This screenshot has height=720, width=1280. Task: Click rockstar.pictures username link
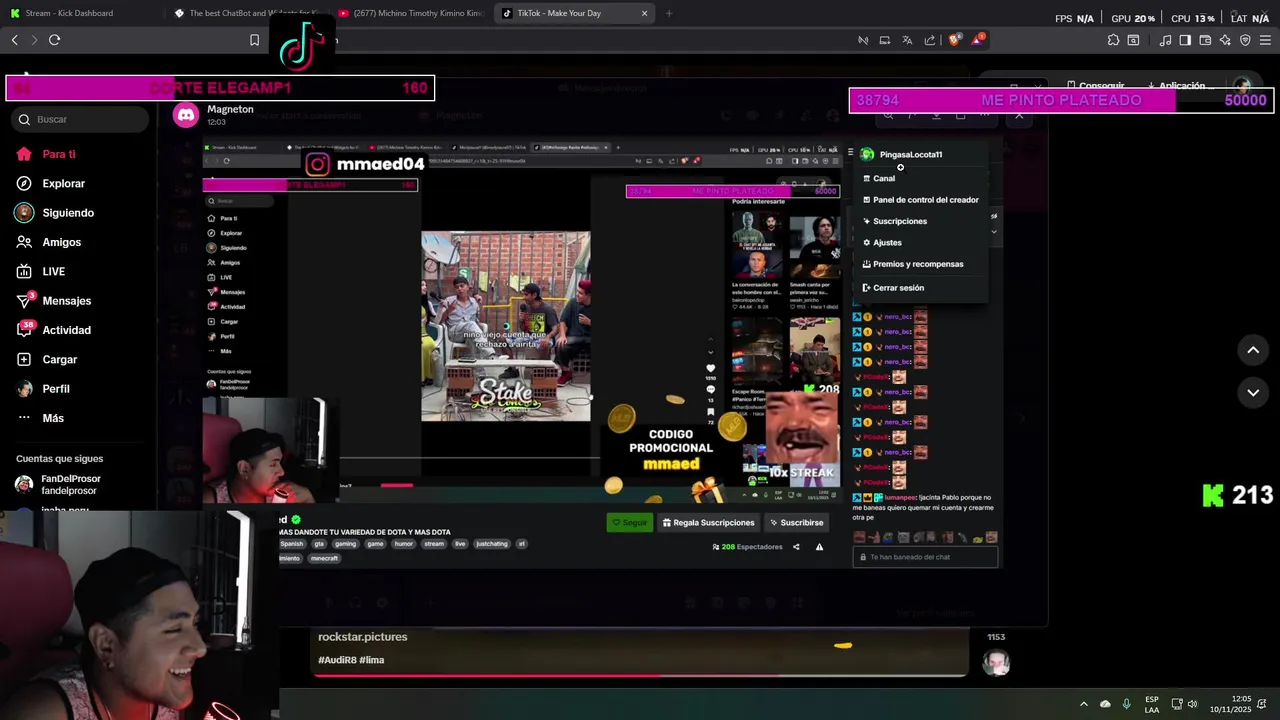[362, 637]
